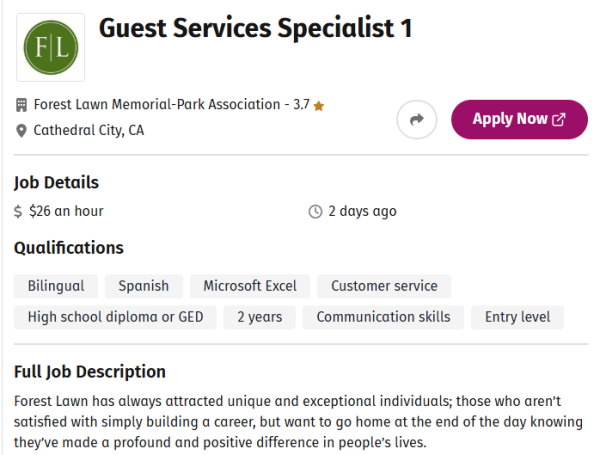Select the High school diploma or GED tag
The height and width of the screenshot is (455, 600).
tap(115, 317)
